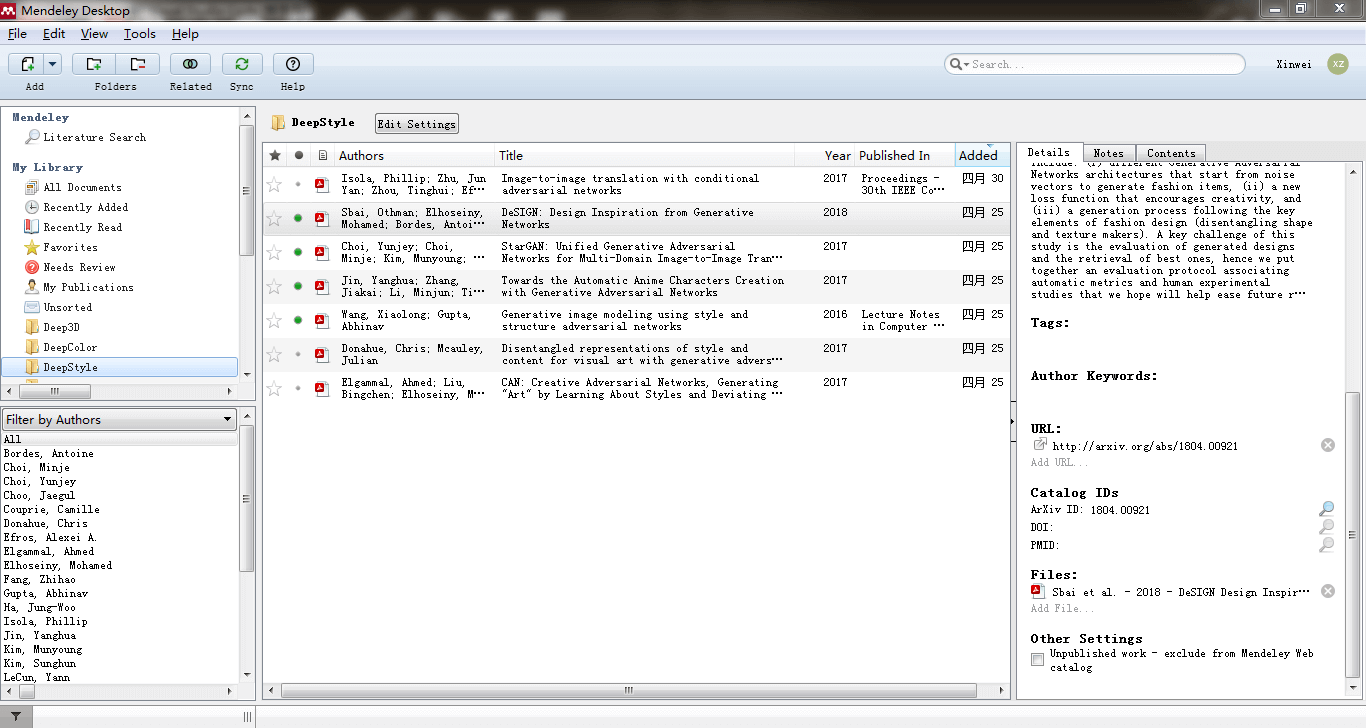Click the create new folder icon
1366x728 pixels.
coord(93,64)
